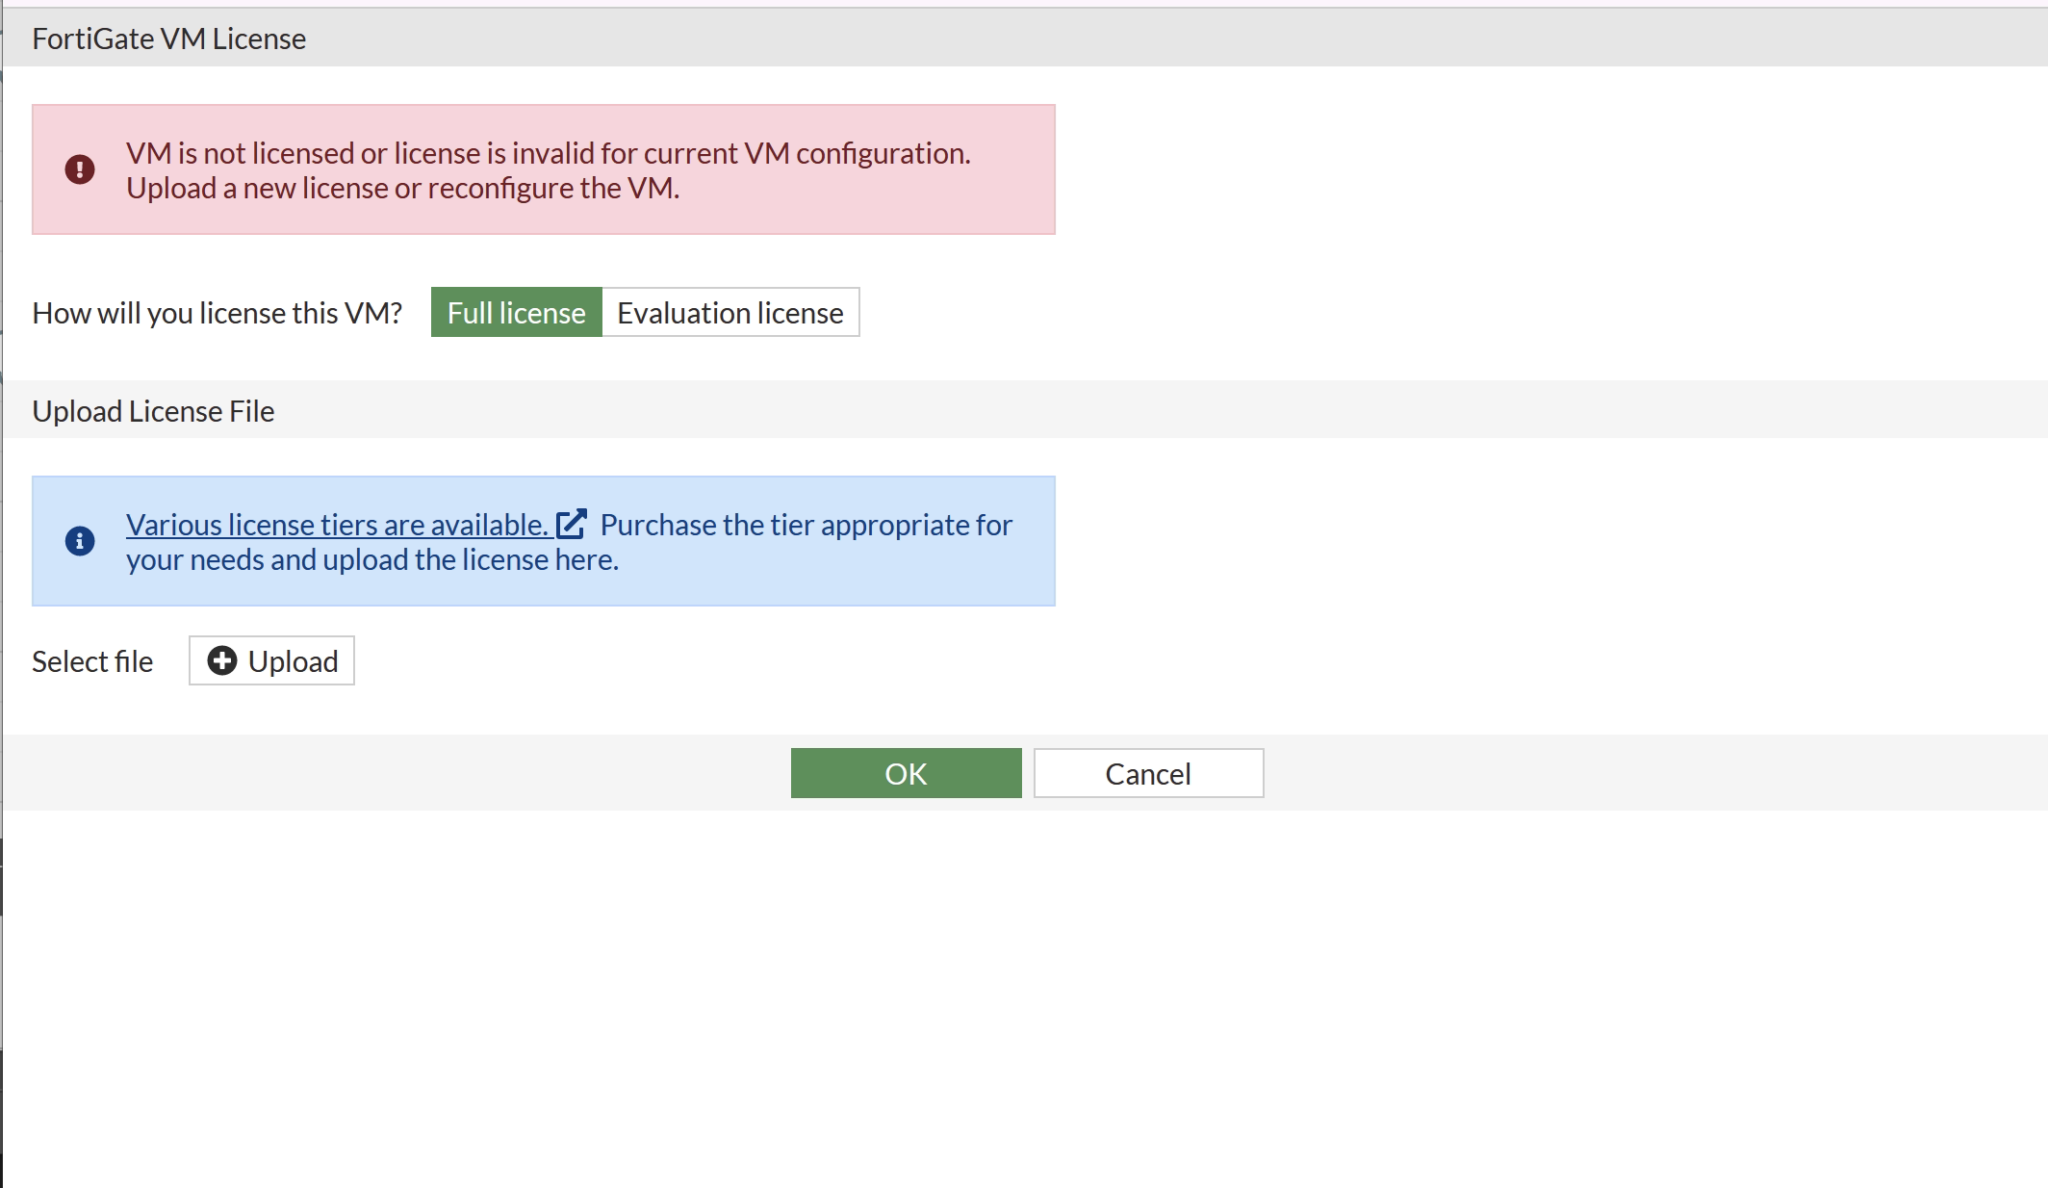The width and height of the screenshot is (2048, 1188).
Task: Select the Evaluation license option
Action: tap(730, 312)
